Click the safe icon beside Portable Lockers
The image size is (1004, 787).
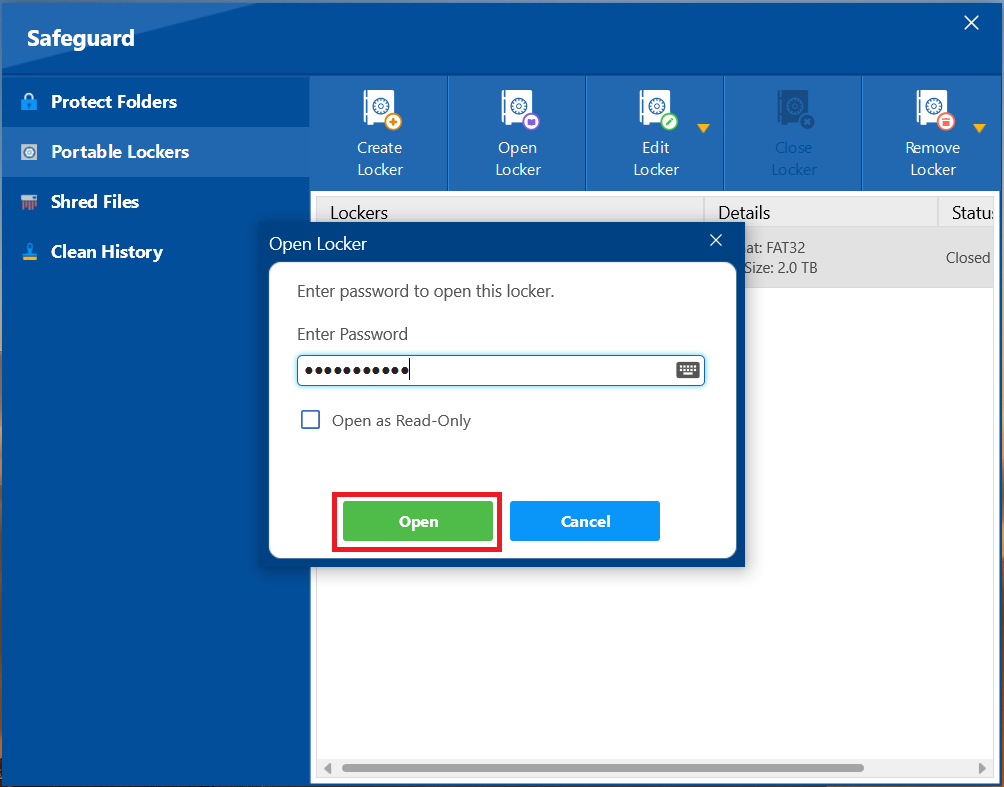29,152
